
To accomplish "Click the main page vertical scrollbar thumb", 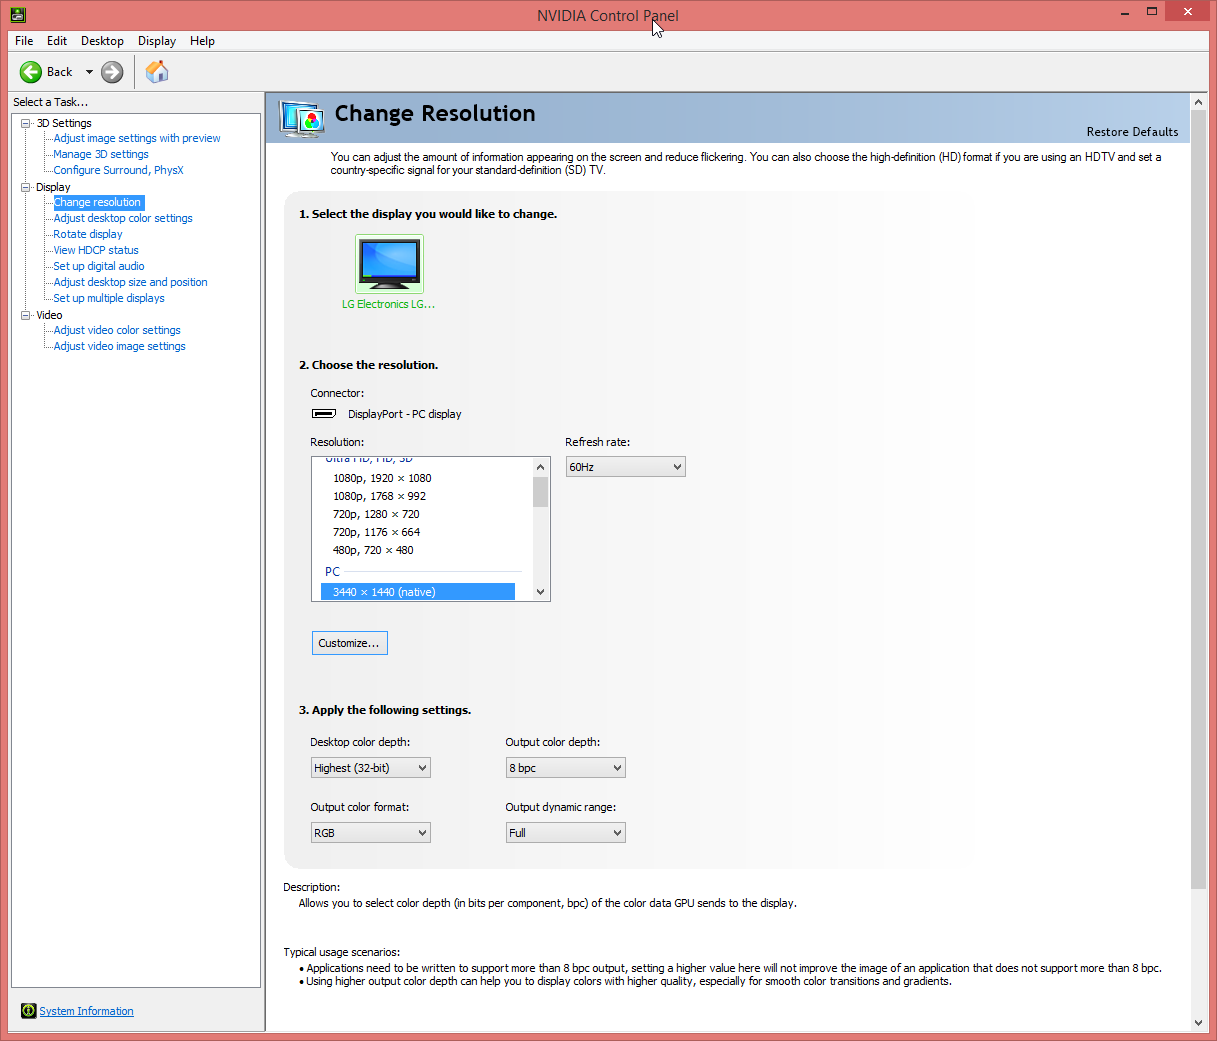I will 1199,499.
